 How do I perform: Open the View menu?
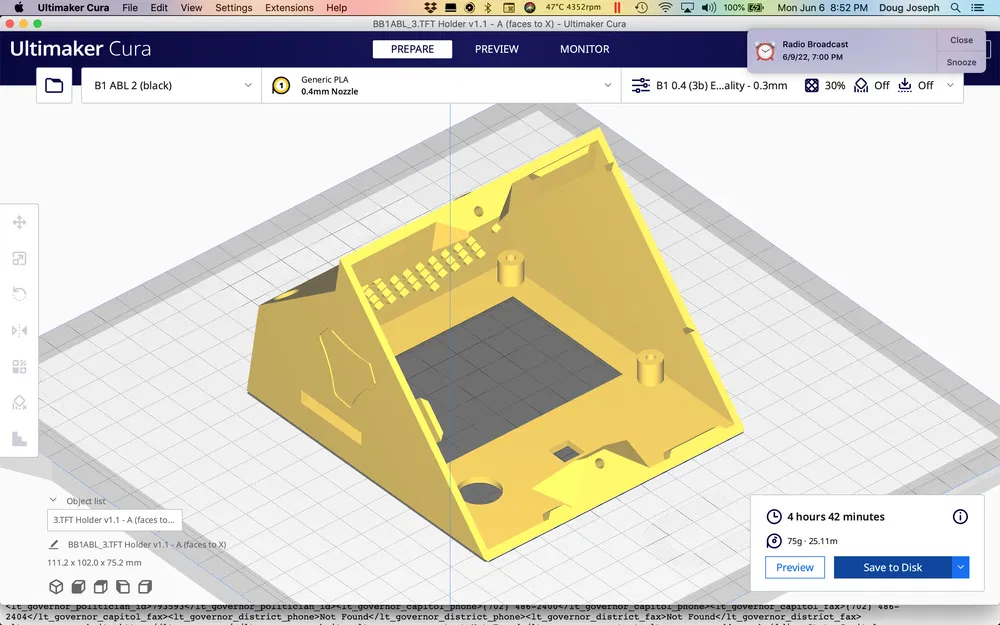[x=191, y=8]
